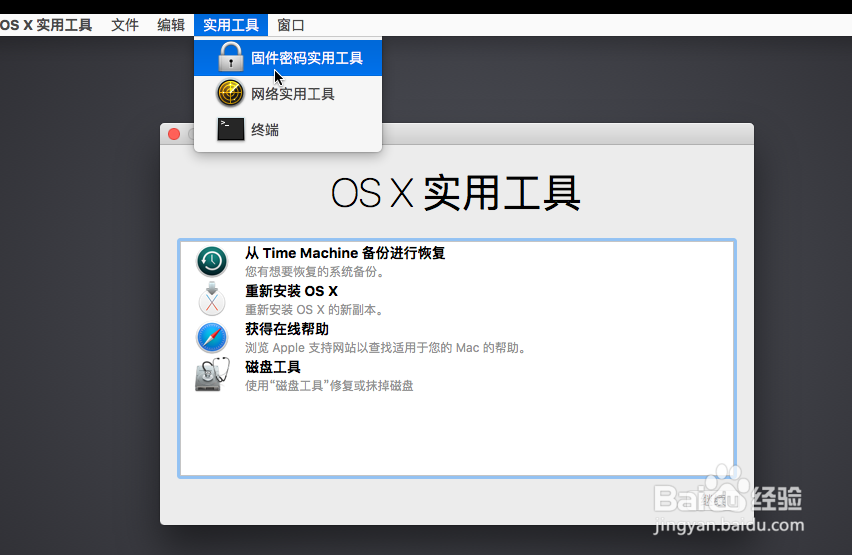Click description 使用“磁盘工具”修复或抹掉磁盘
852x555 pixels.
pyautogui.click(x=329, y=385)
